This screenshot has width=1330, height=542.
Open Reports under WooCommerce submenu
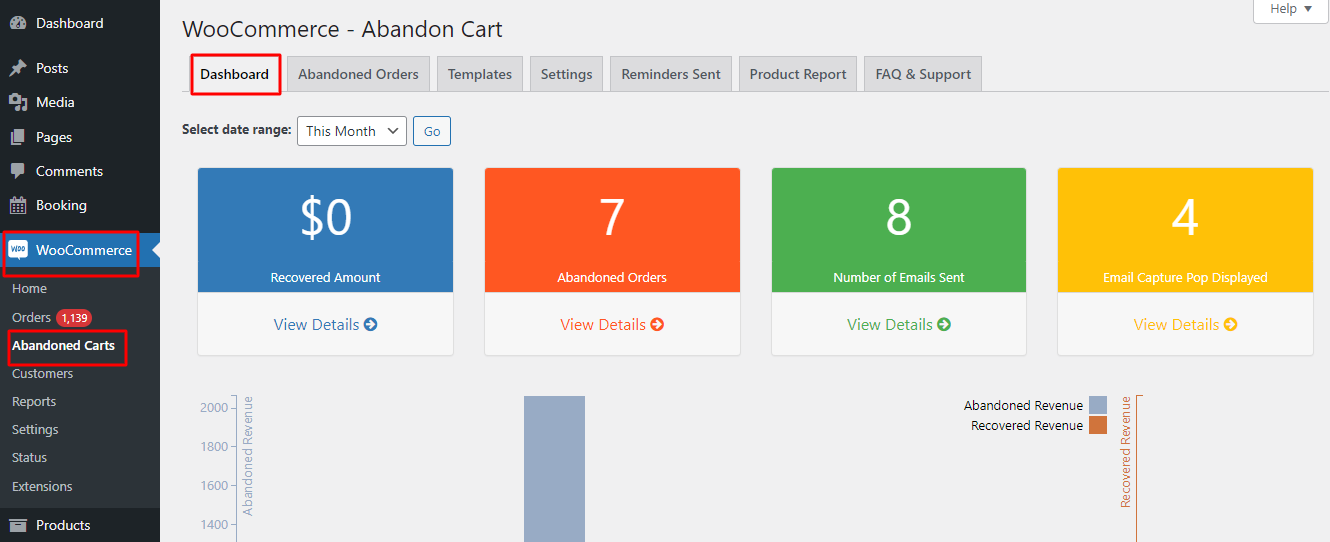pyautogui.click(x=34, y=401)
